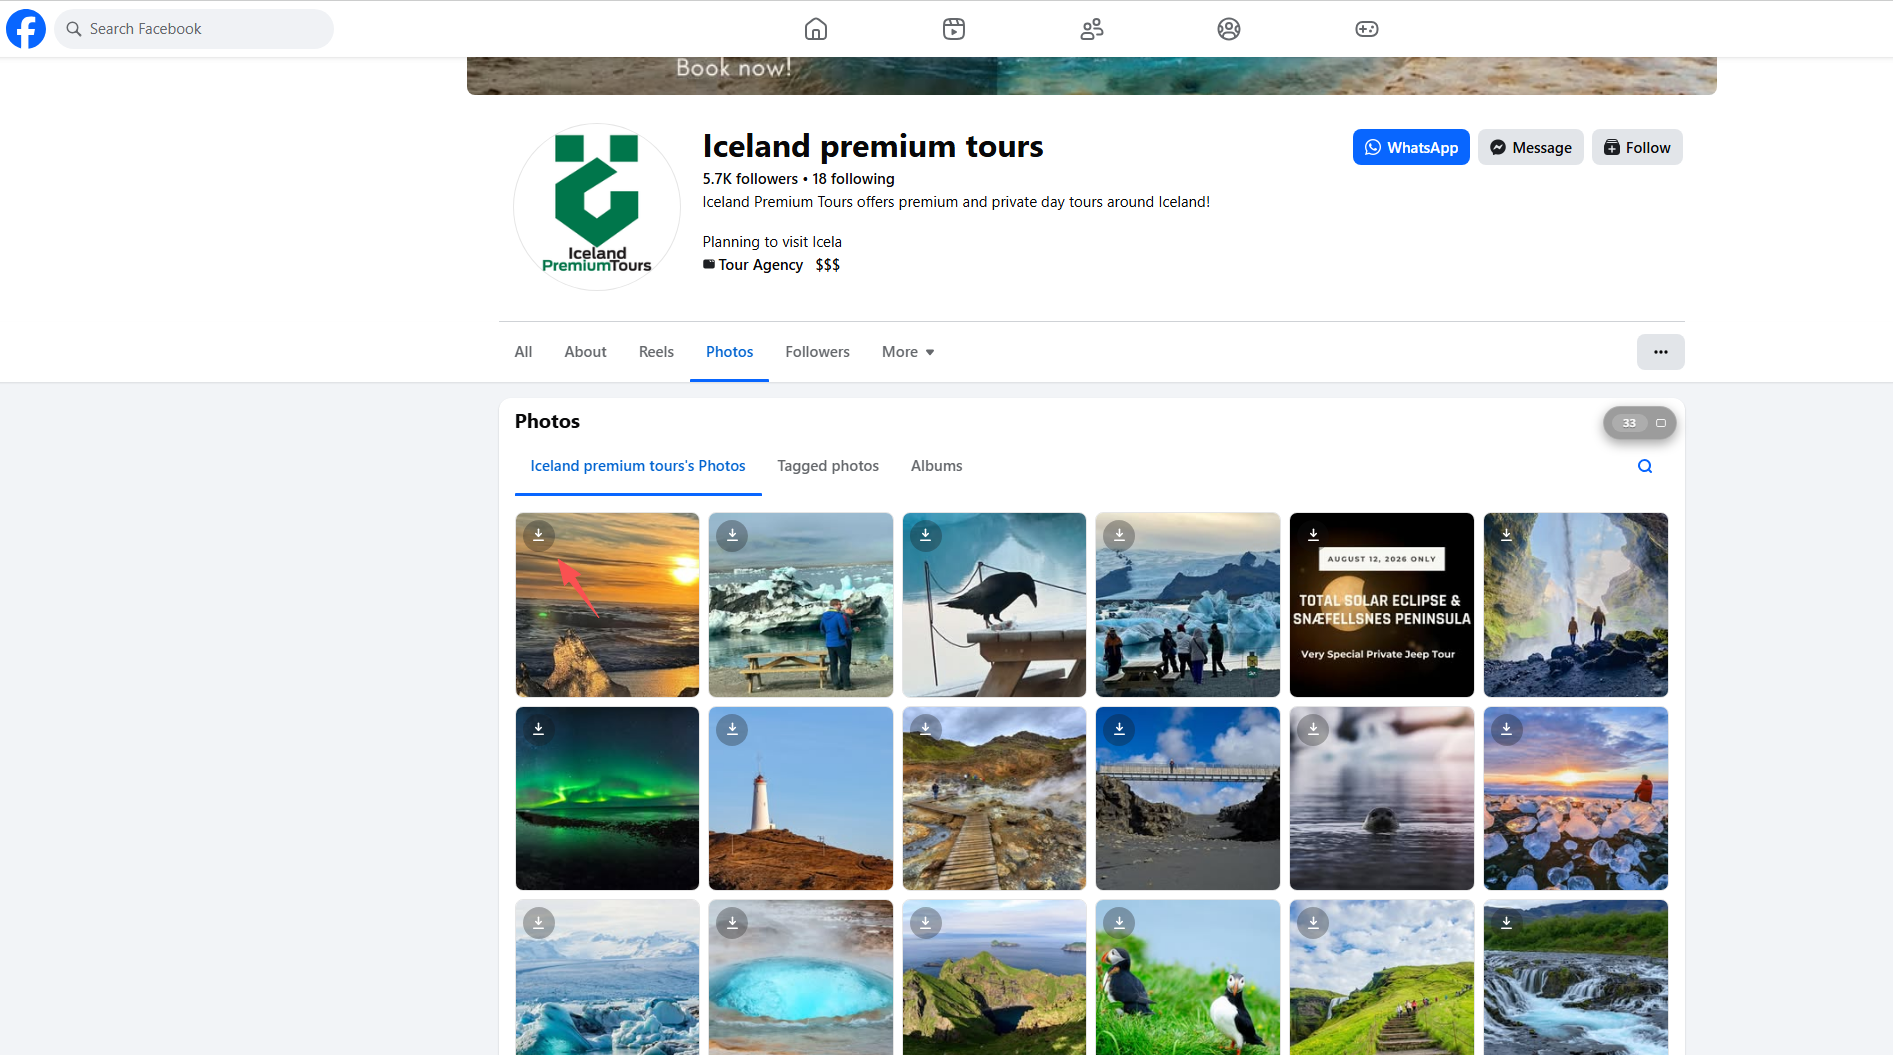Image resolution: width=1893 pixels, height=1055 pixels.
Task: Click download icon on the puffins photo
Action: pos(1120,923)
